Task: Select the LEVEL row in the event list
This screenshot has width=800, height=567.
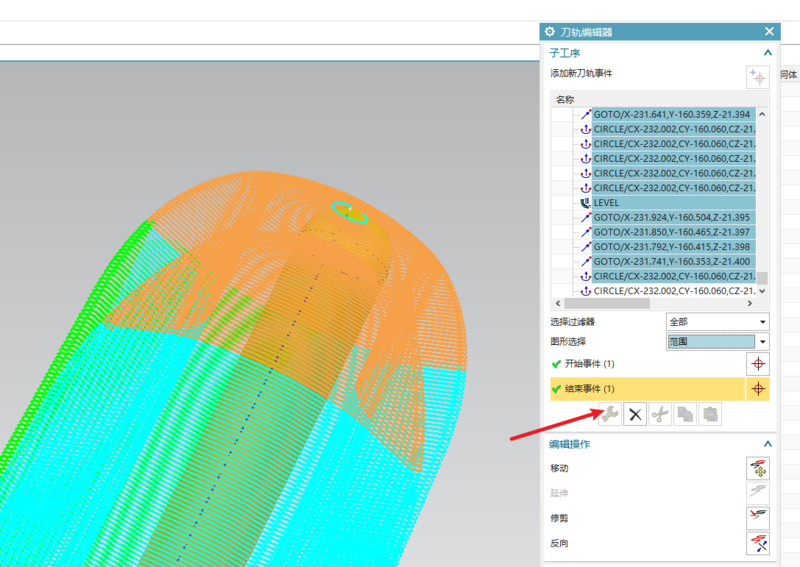Action: click(x=606, y=202)
